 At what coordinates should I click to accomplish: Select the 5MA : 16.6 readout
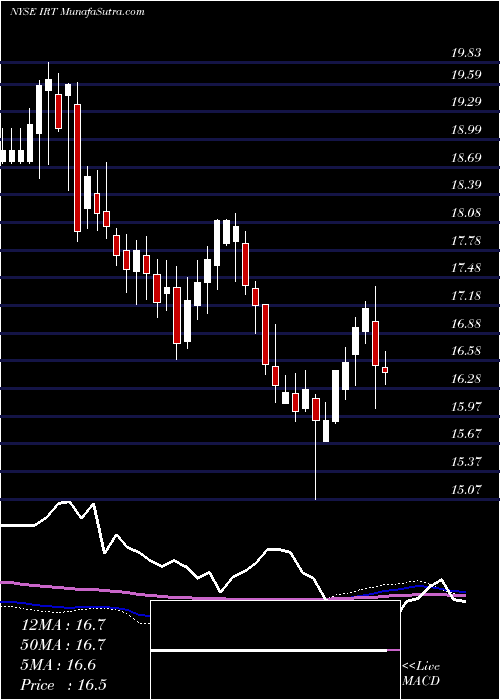tap(58, 665)
